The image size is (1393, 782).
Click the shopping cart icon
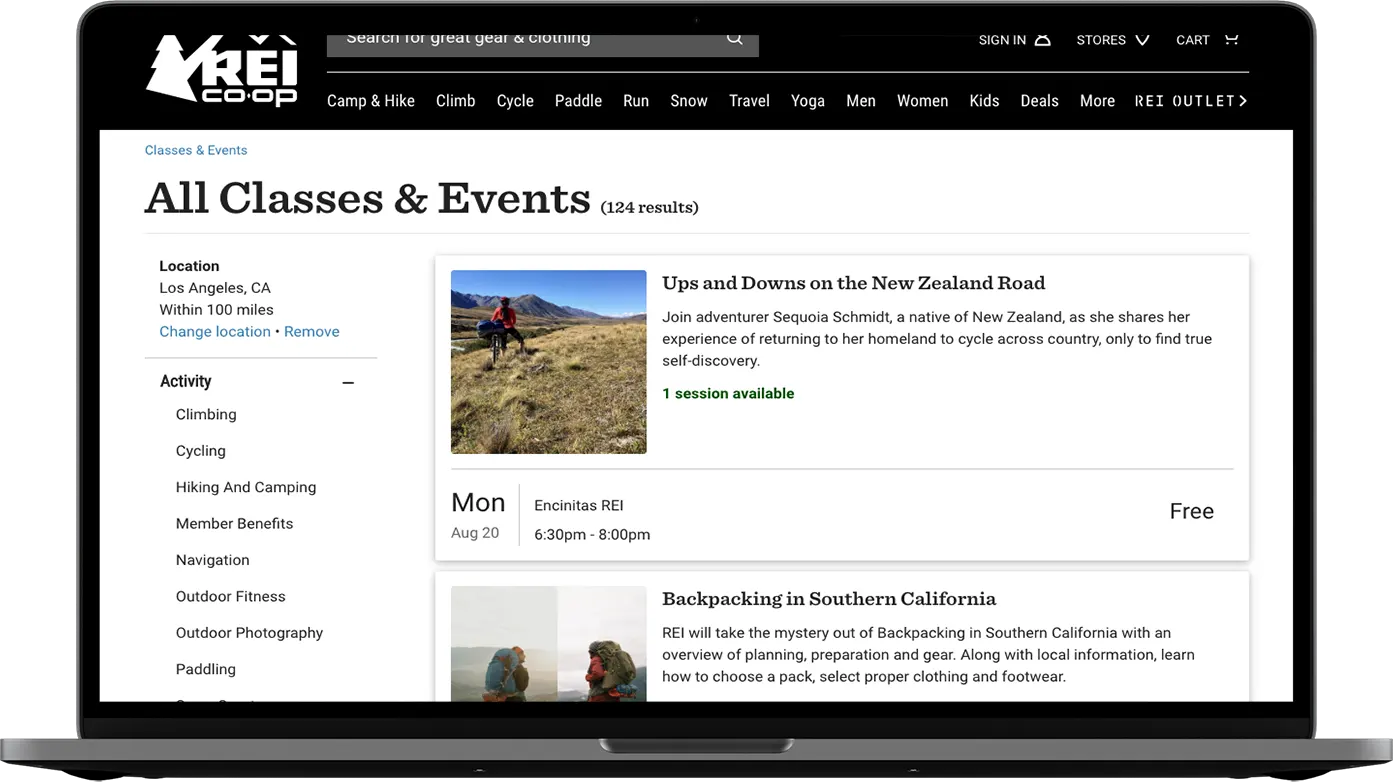pos(1231,40)
